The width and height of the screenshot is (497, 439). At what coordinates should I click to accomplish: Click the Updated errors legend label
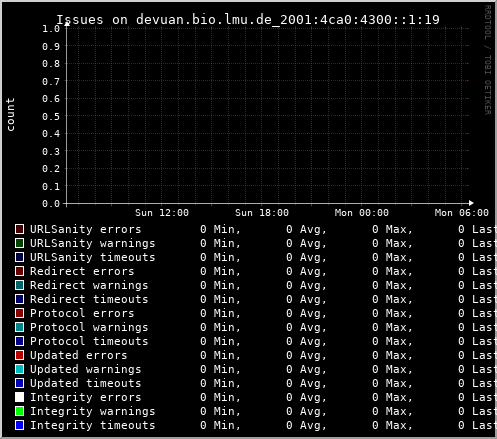click(x=79, y=355)
